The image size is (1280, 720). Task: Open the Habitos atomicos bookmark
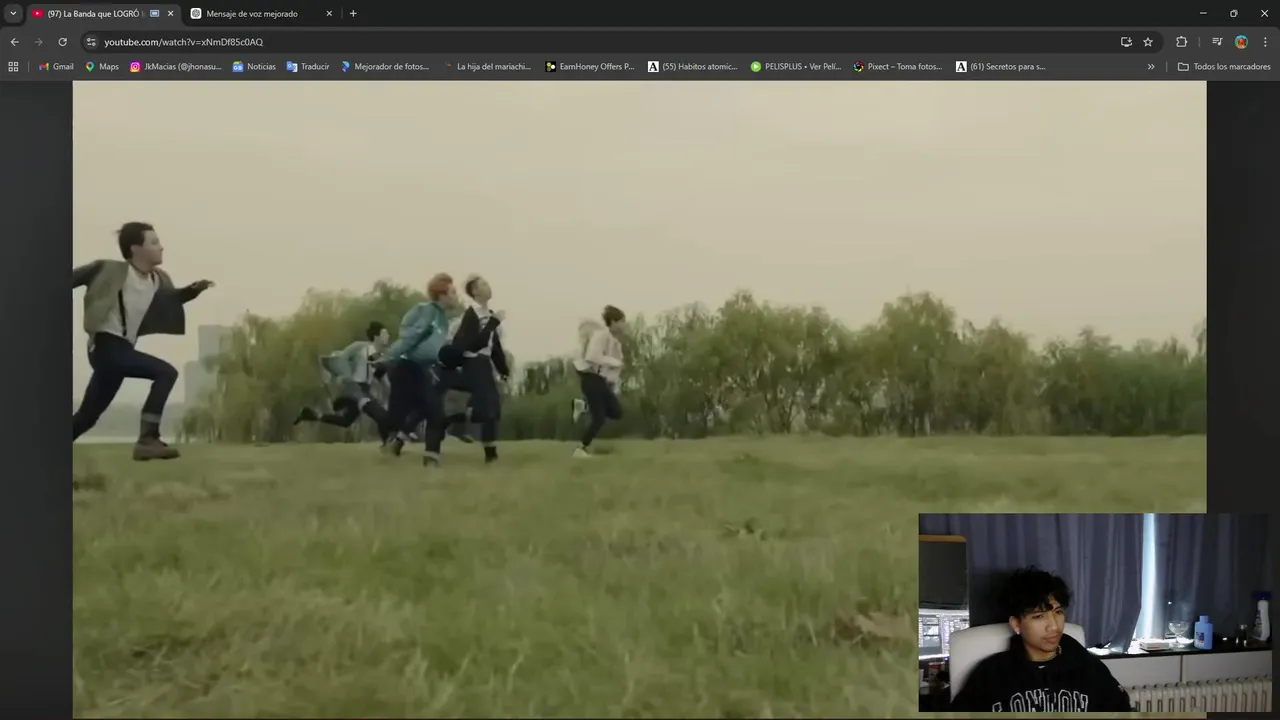tap(693, 67)
